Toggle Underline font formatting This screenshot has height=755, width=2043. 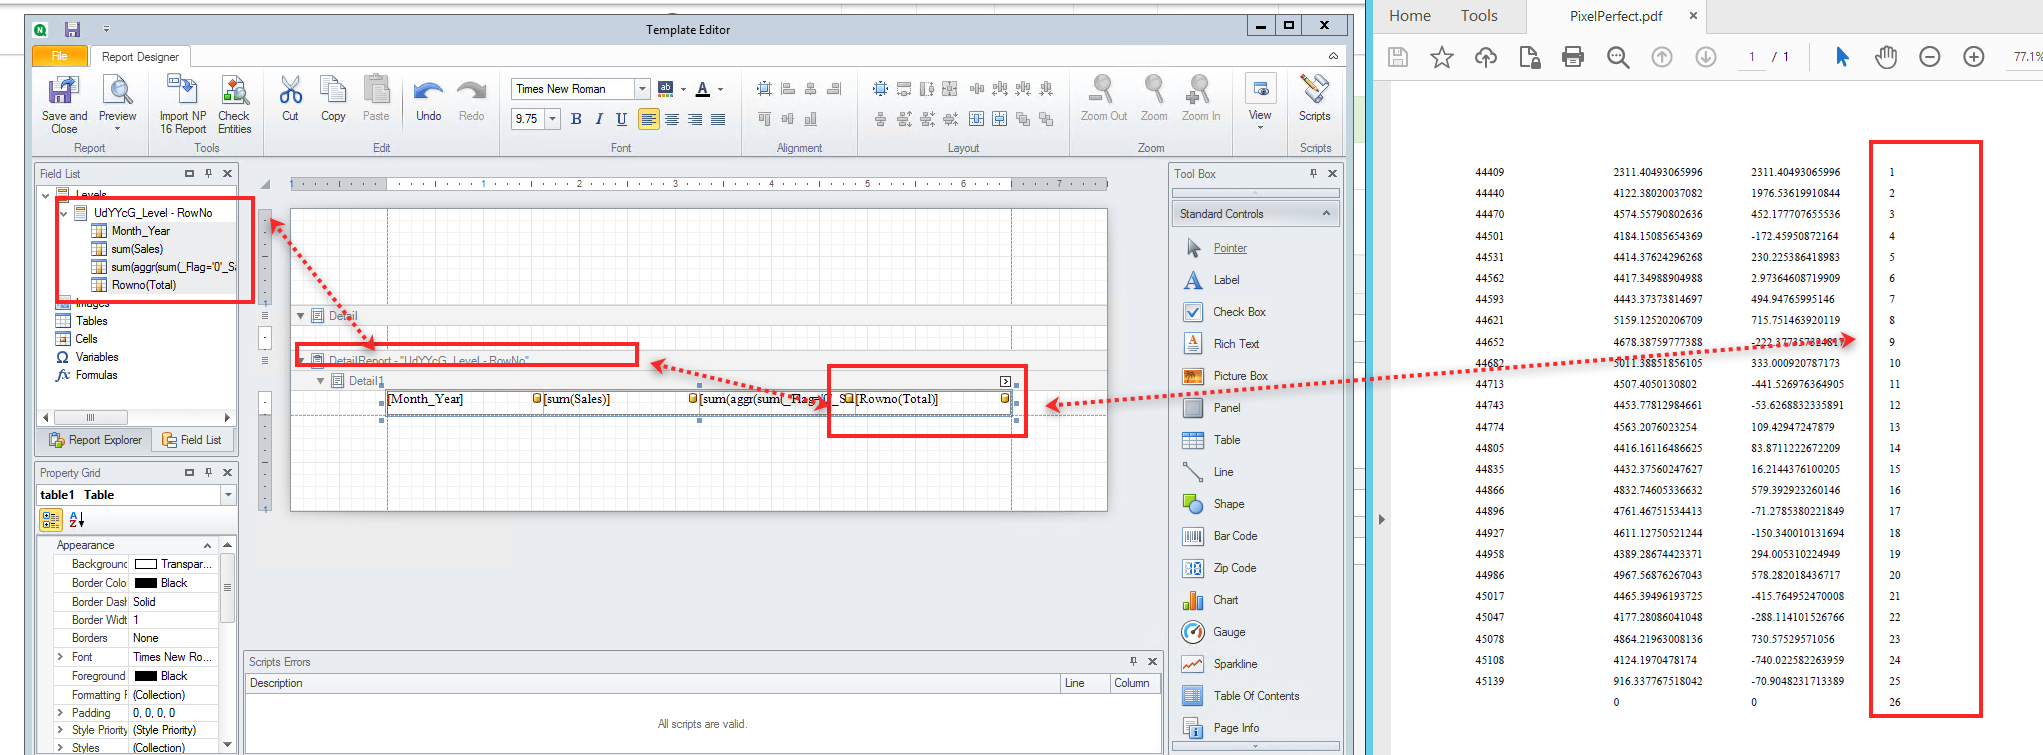tap(622, 119)
